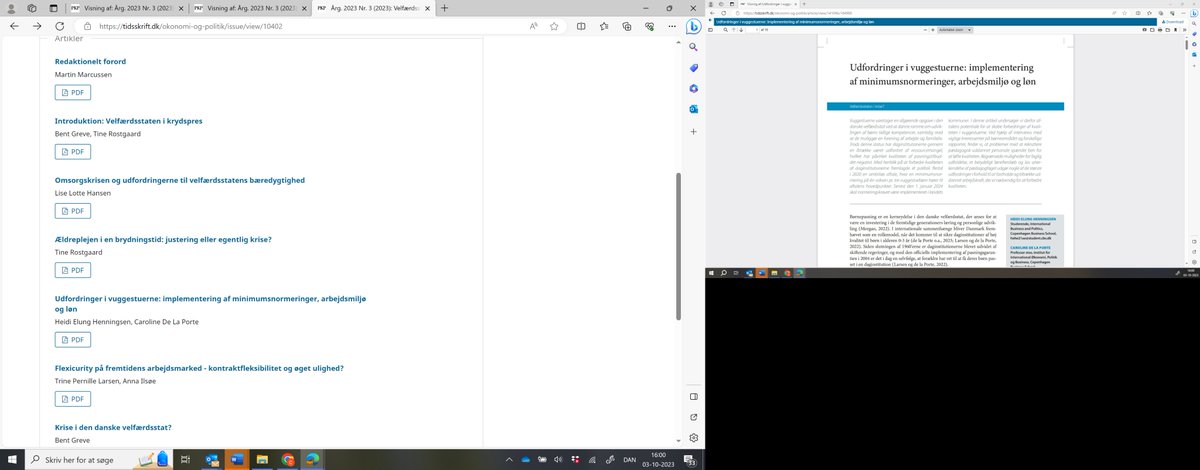Toggle read aloud icon in address bar
The height and width of the screenshot is (470, 1200).
click(x=533, y=26)
